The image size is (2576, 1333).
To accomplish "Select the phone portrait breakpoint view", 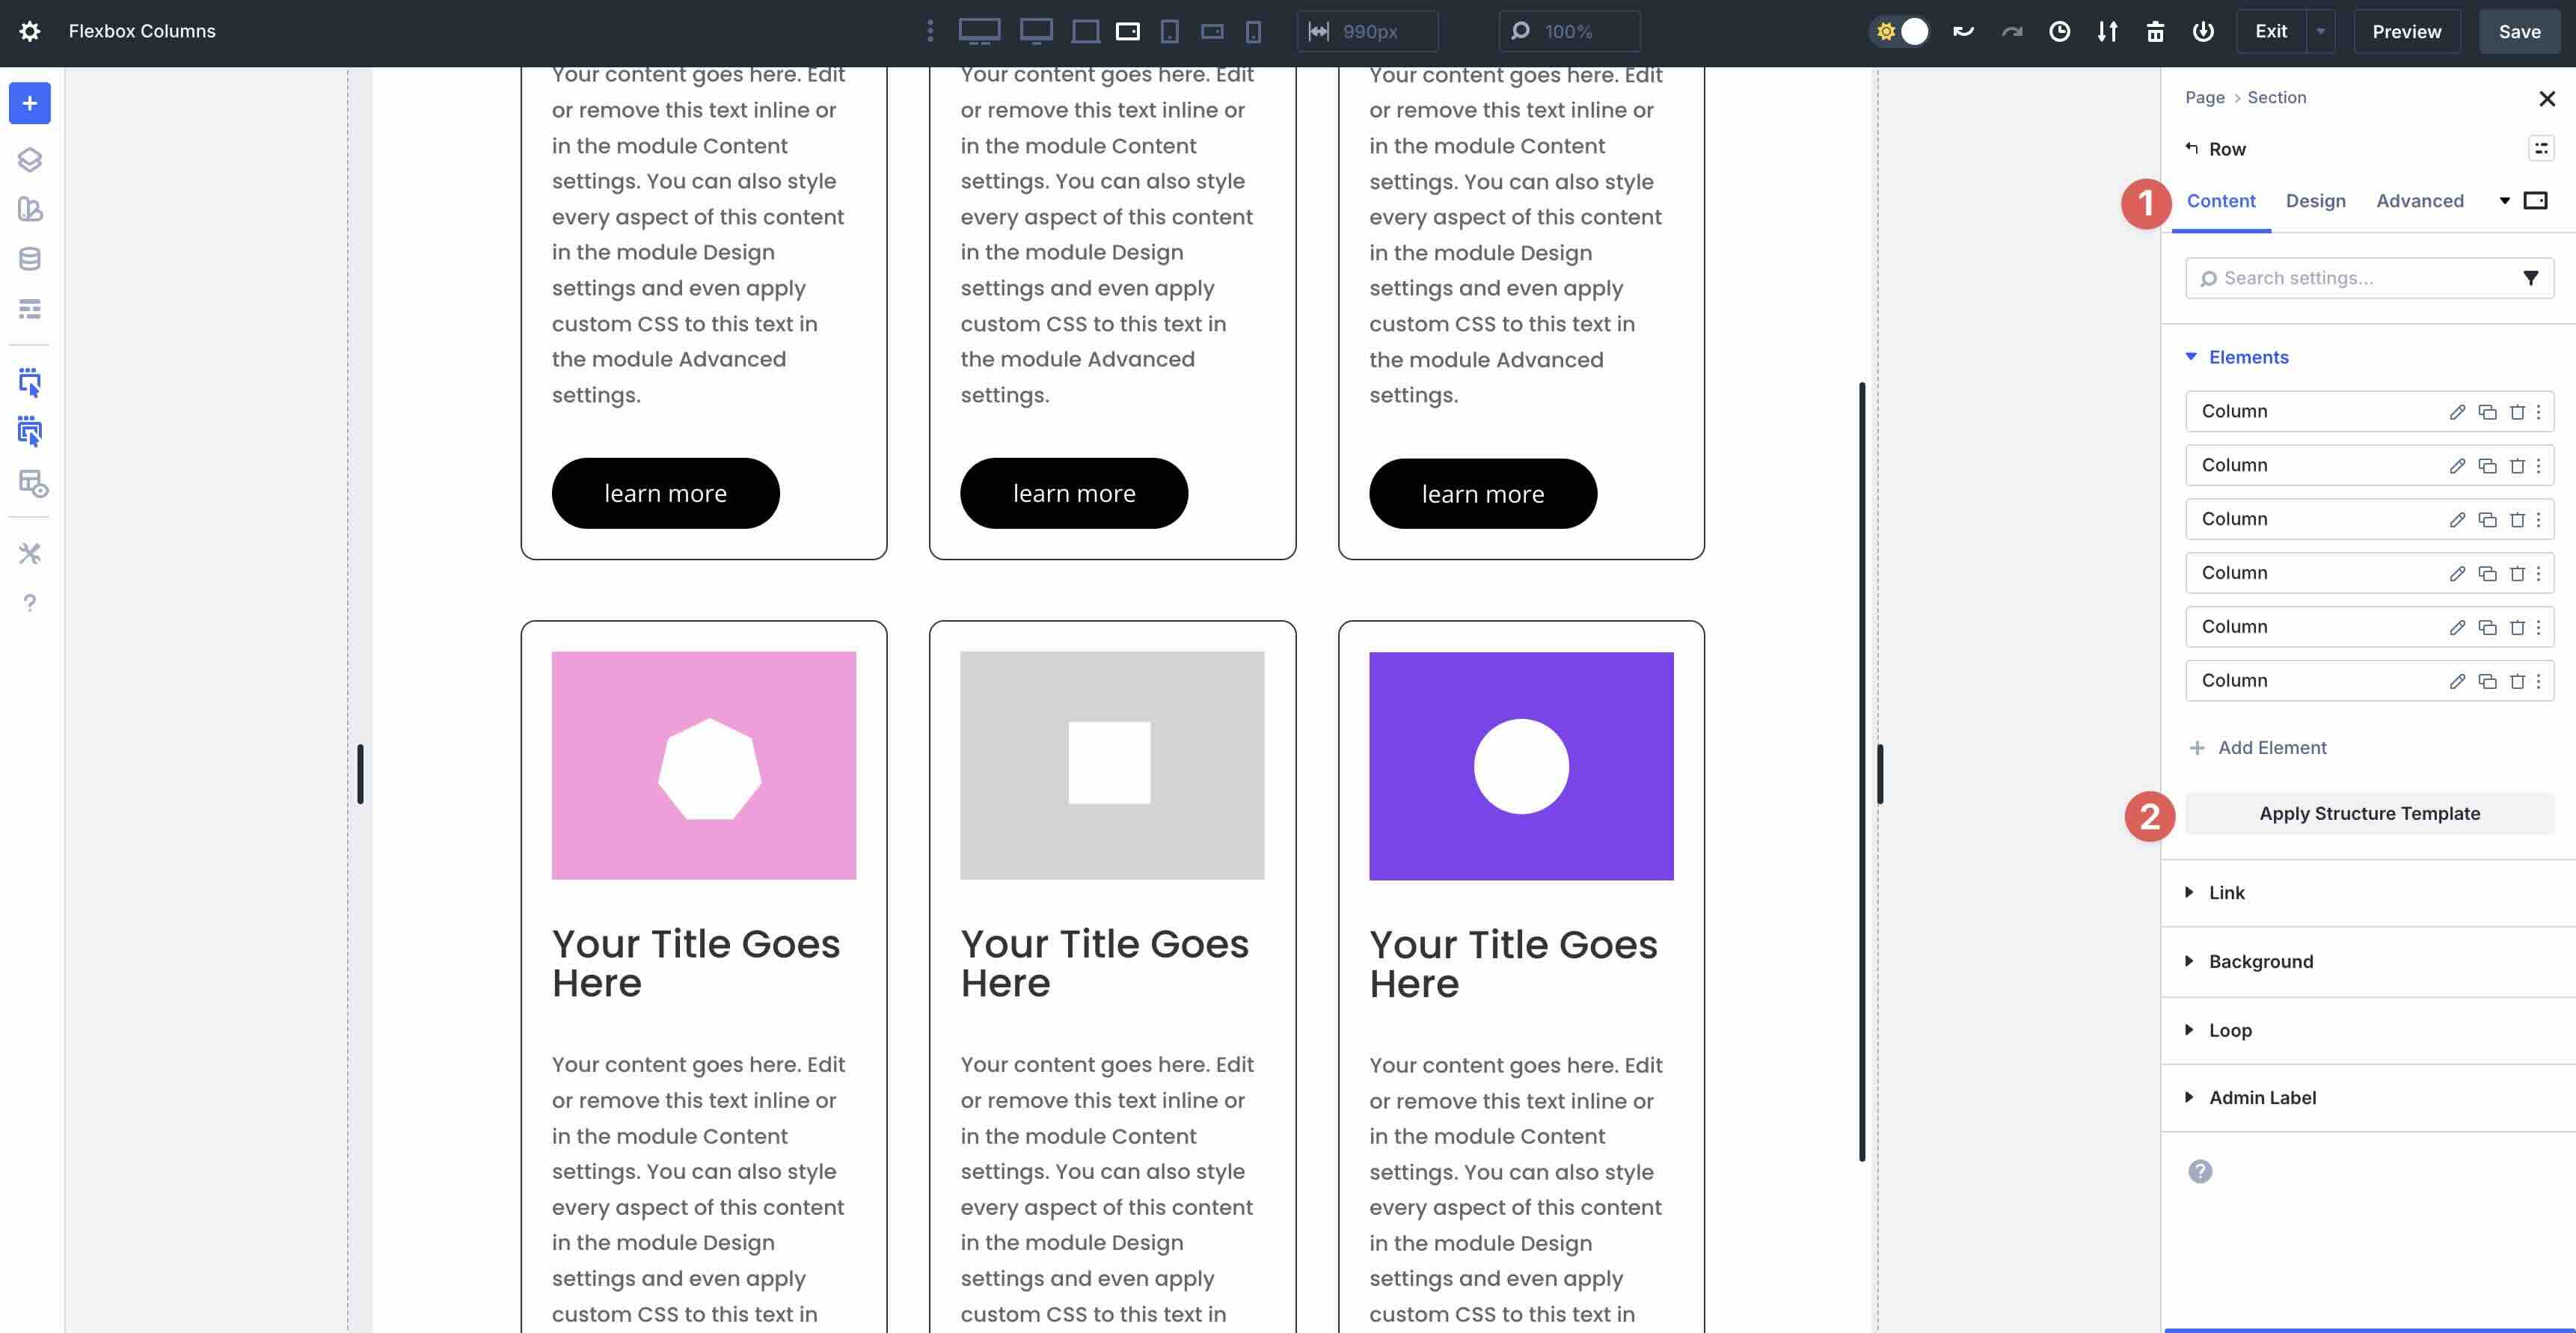I will (1253, 31).
